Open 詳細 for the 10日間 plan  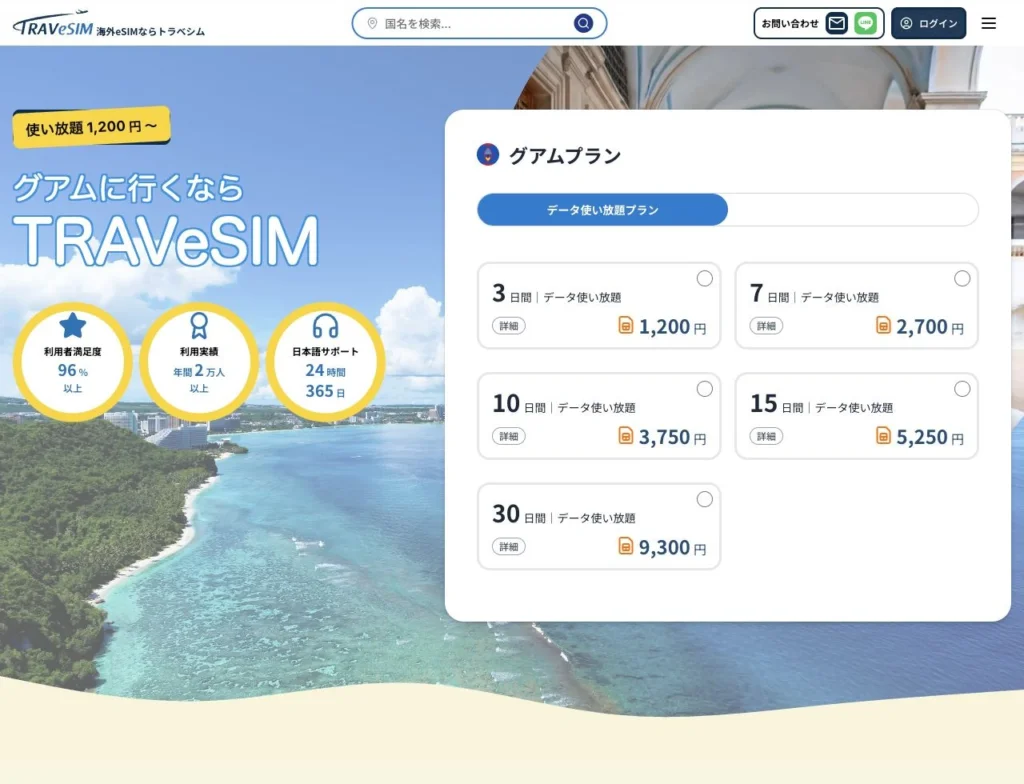coord(509,436)
